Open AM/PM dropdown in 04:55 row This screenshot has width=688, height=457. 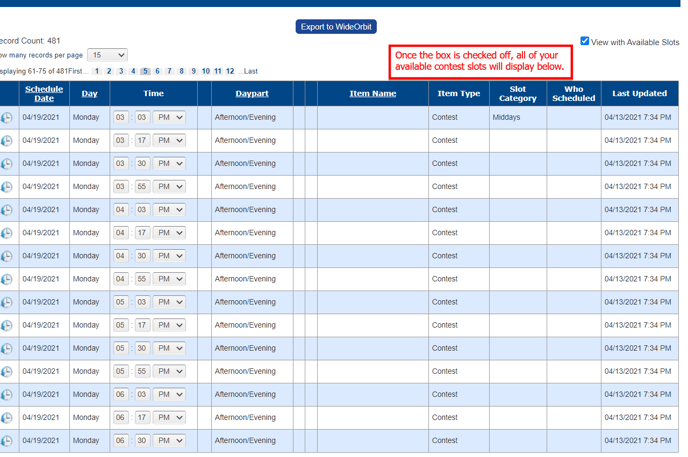pos(169,279)
